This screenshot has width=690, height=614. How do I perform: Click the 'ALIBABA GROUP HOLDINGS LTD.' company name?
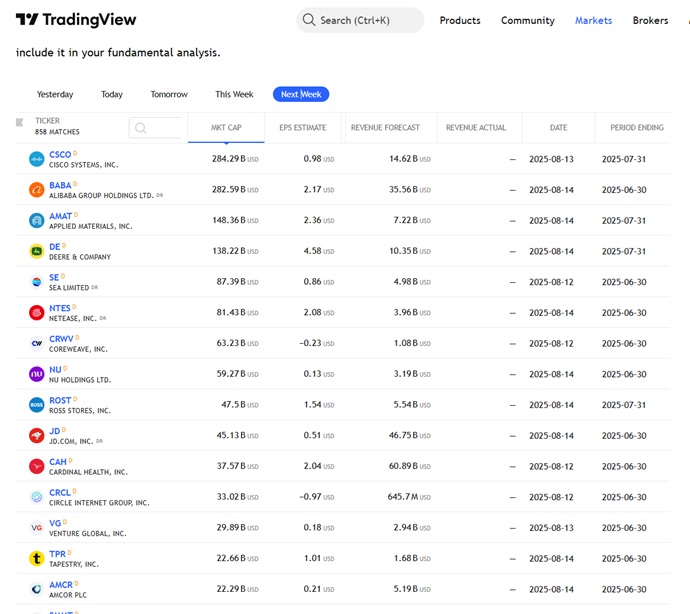point(101,195)
